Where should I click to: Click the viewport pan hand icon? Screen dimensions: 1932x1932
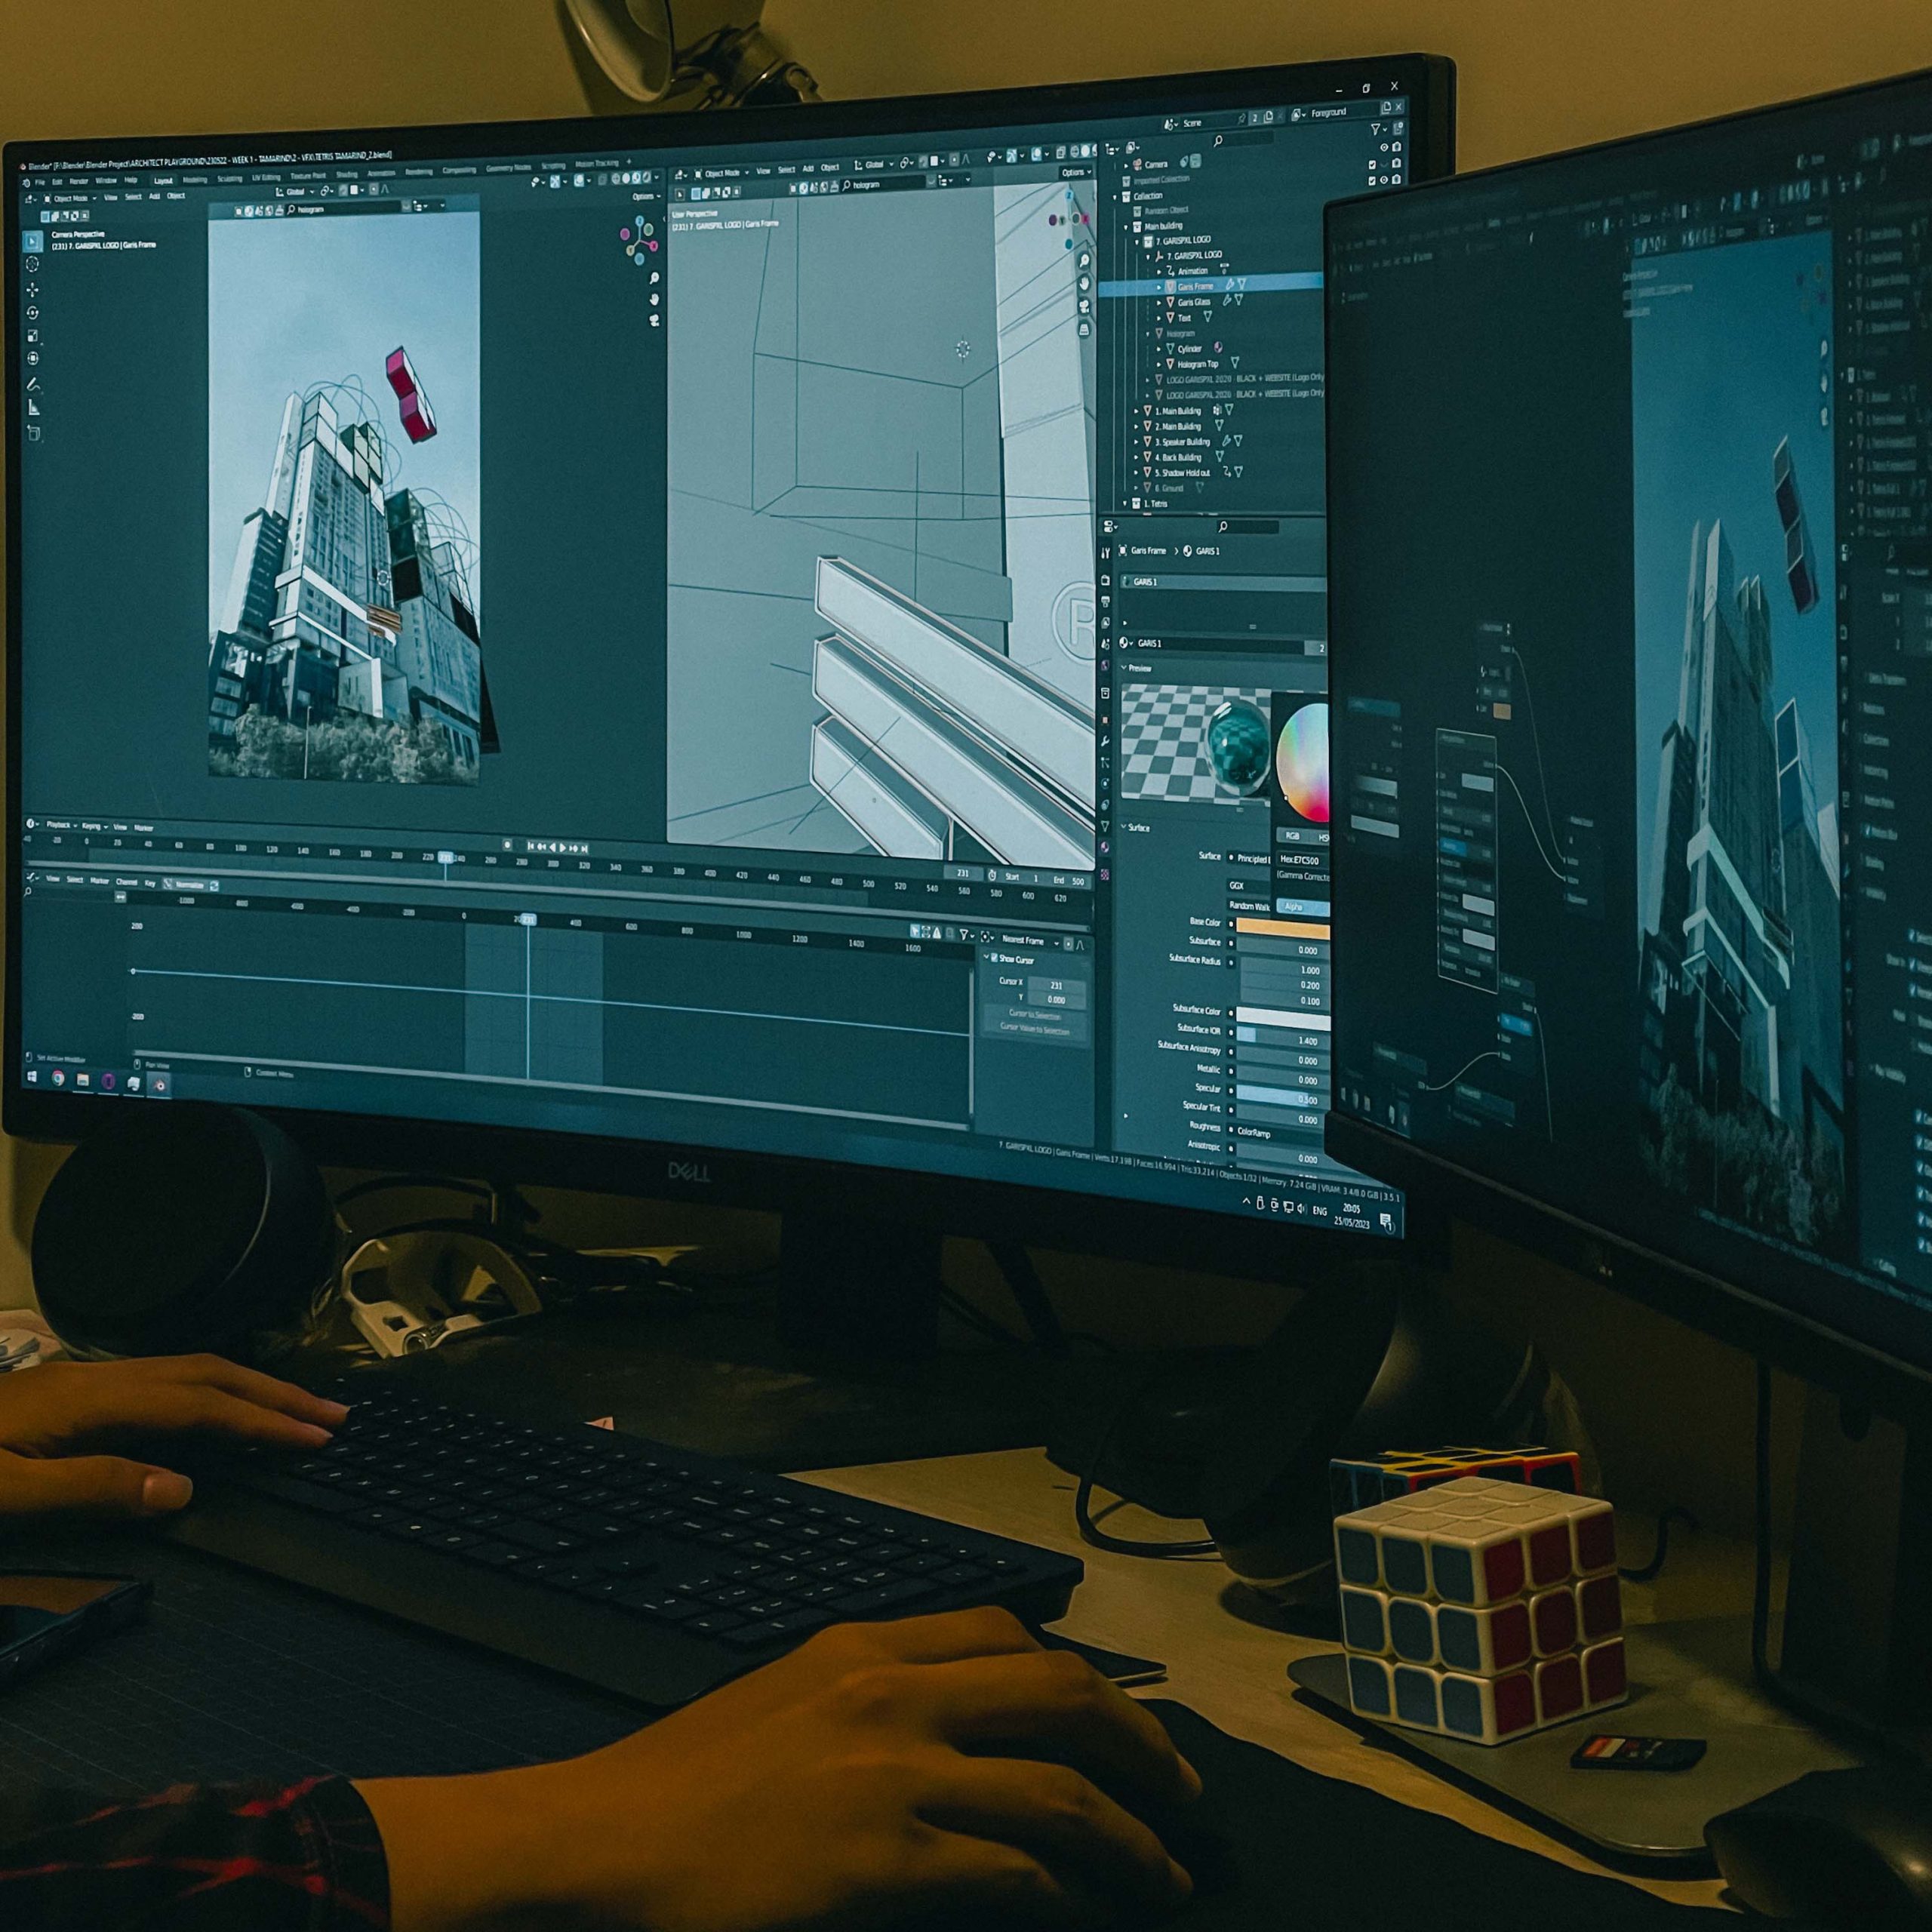[654, 299]
